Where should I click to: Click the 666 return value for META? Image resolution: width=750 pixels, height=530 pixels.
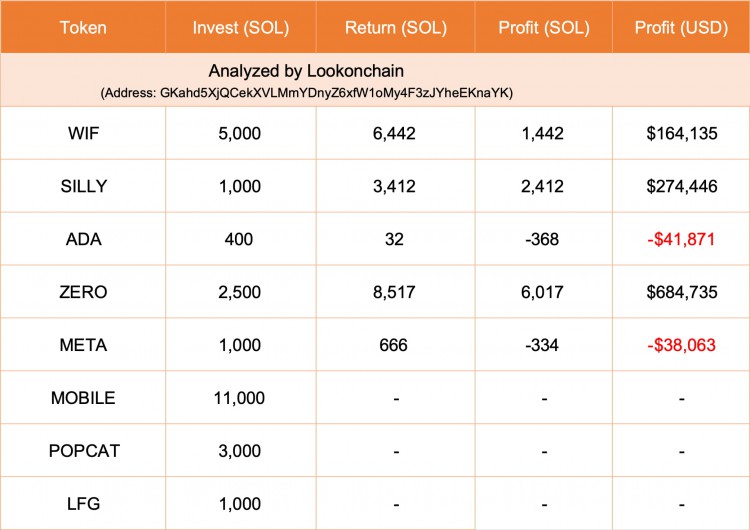(x=393, y=345)
